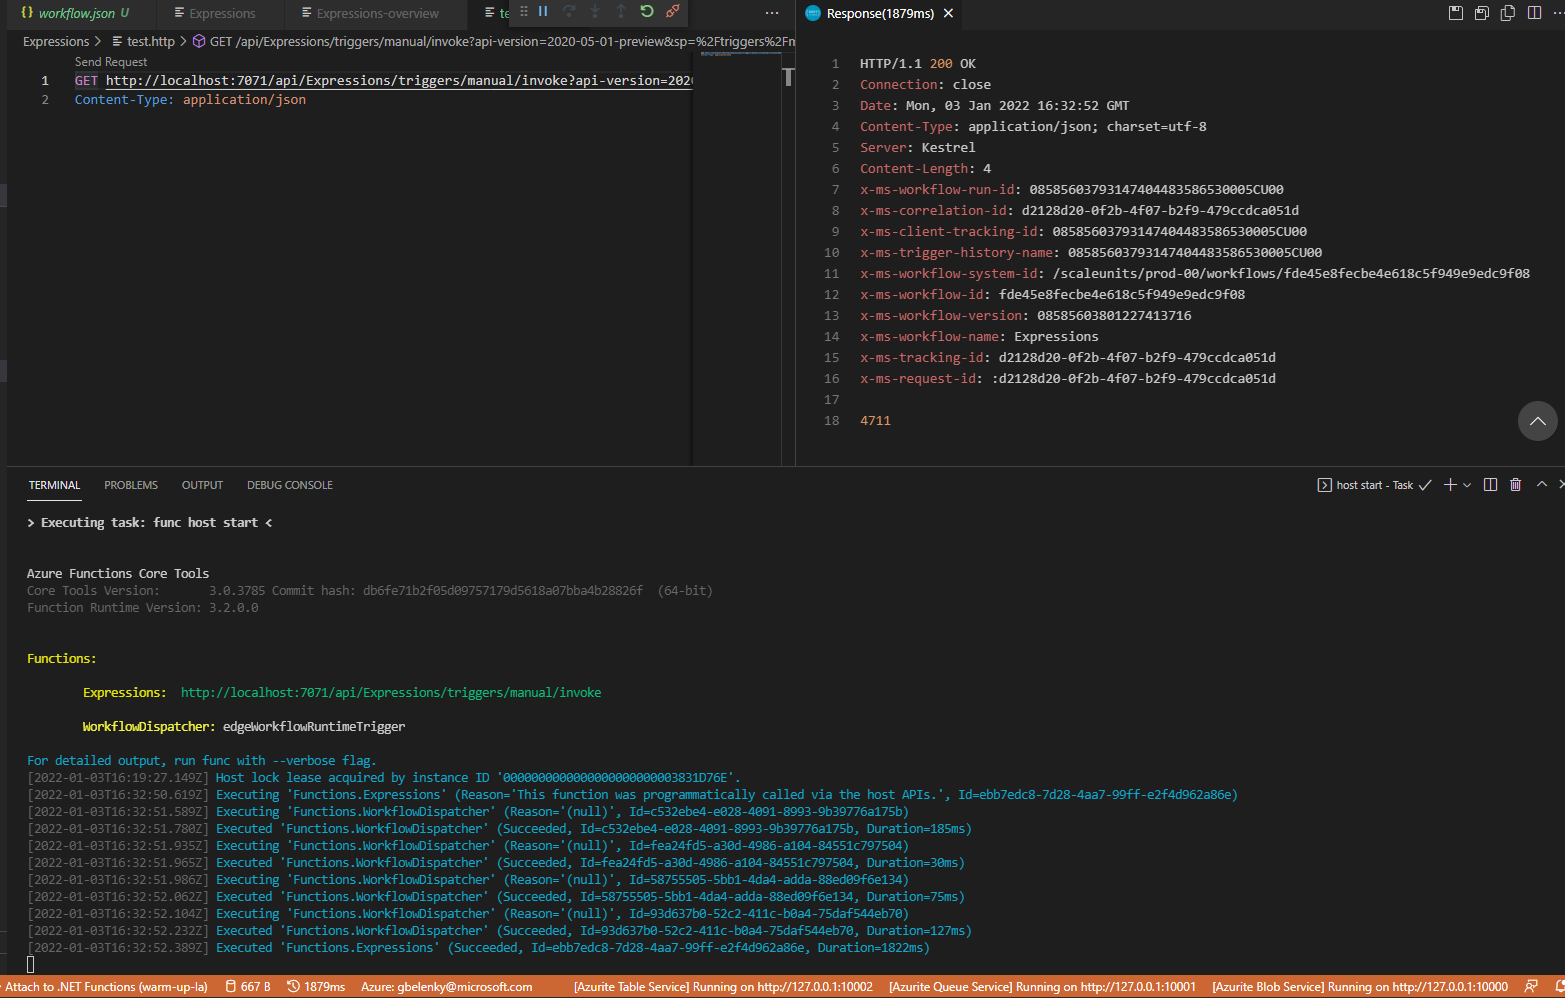Image resolution: width=1565 pixels, height=998 pixels.
Task: Click the Server: Kestrel response header
Action: (x=917, y=148)
